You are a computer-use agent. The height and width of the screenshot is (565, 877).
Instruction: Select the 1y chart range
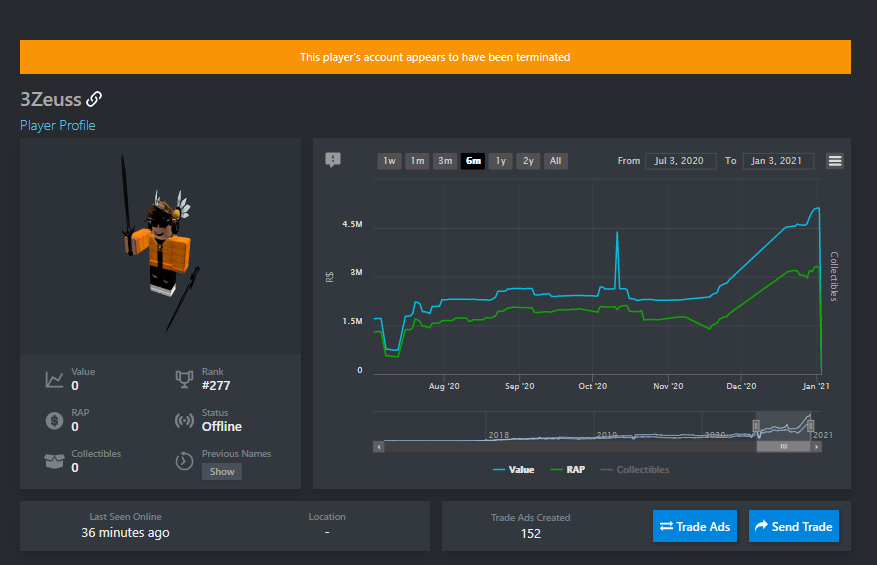pyautogui.click(x=501, y=161)
